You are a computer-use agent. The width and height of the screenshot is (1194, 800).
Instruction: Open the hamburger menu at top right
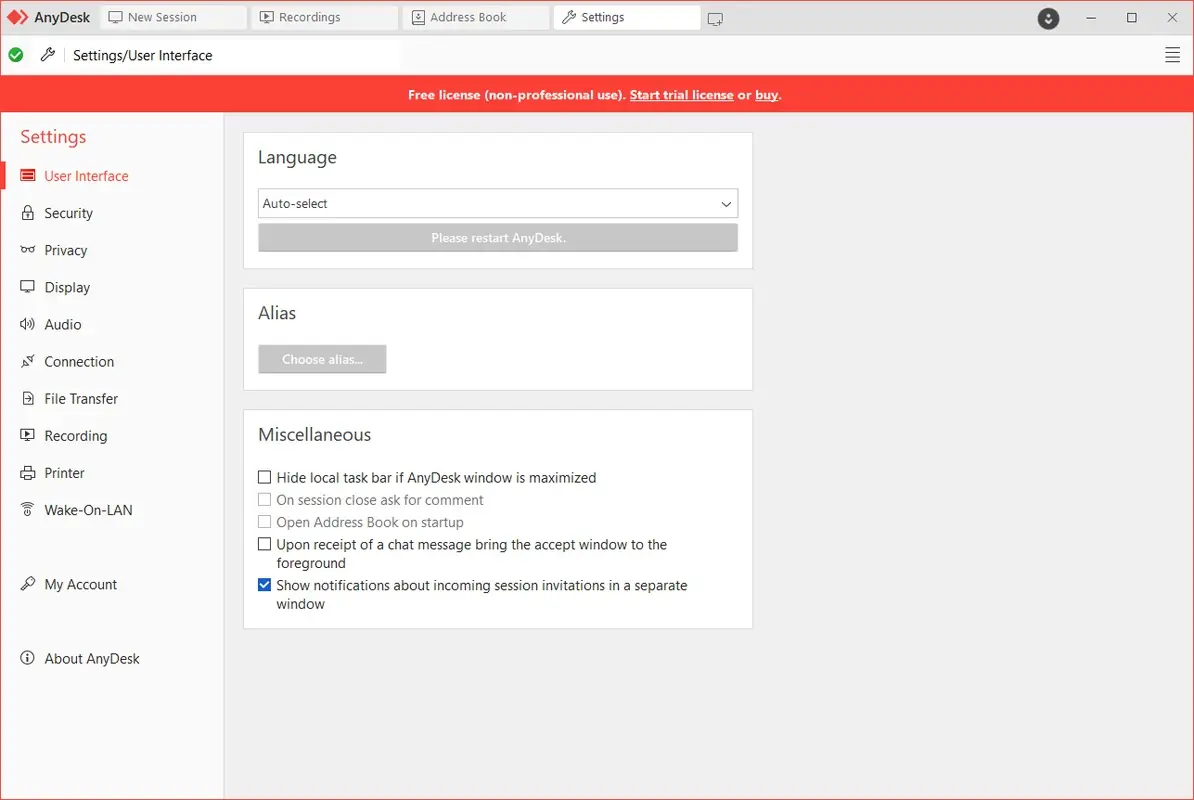tap(1172, 55)
